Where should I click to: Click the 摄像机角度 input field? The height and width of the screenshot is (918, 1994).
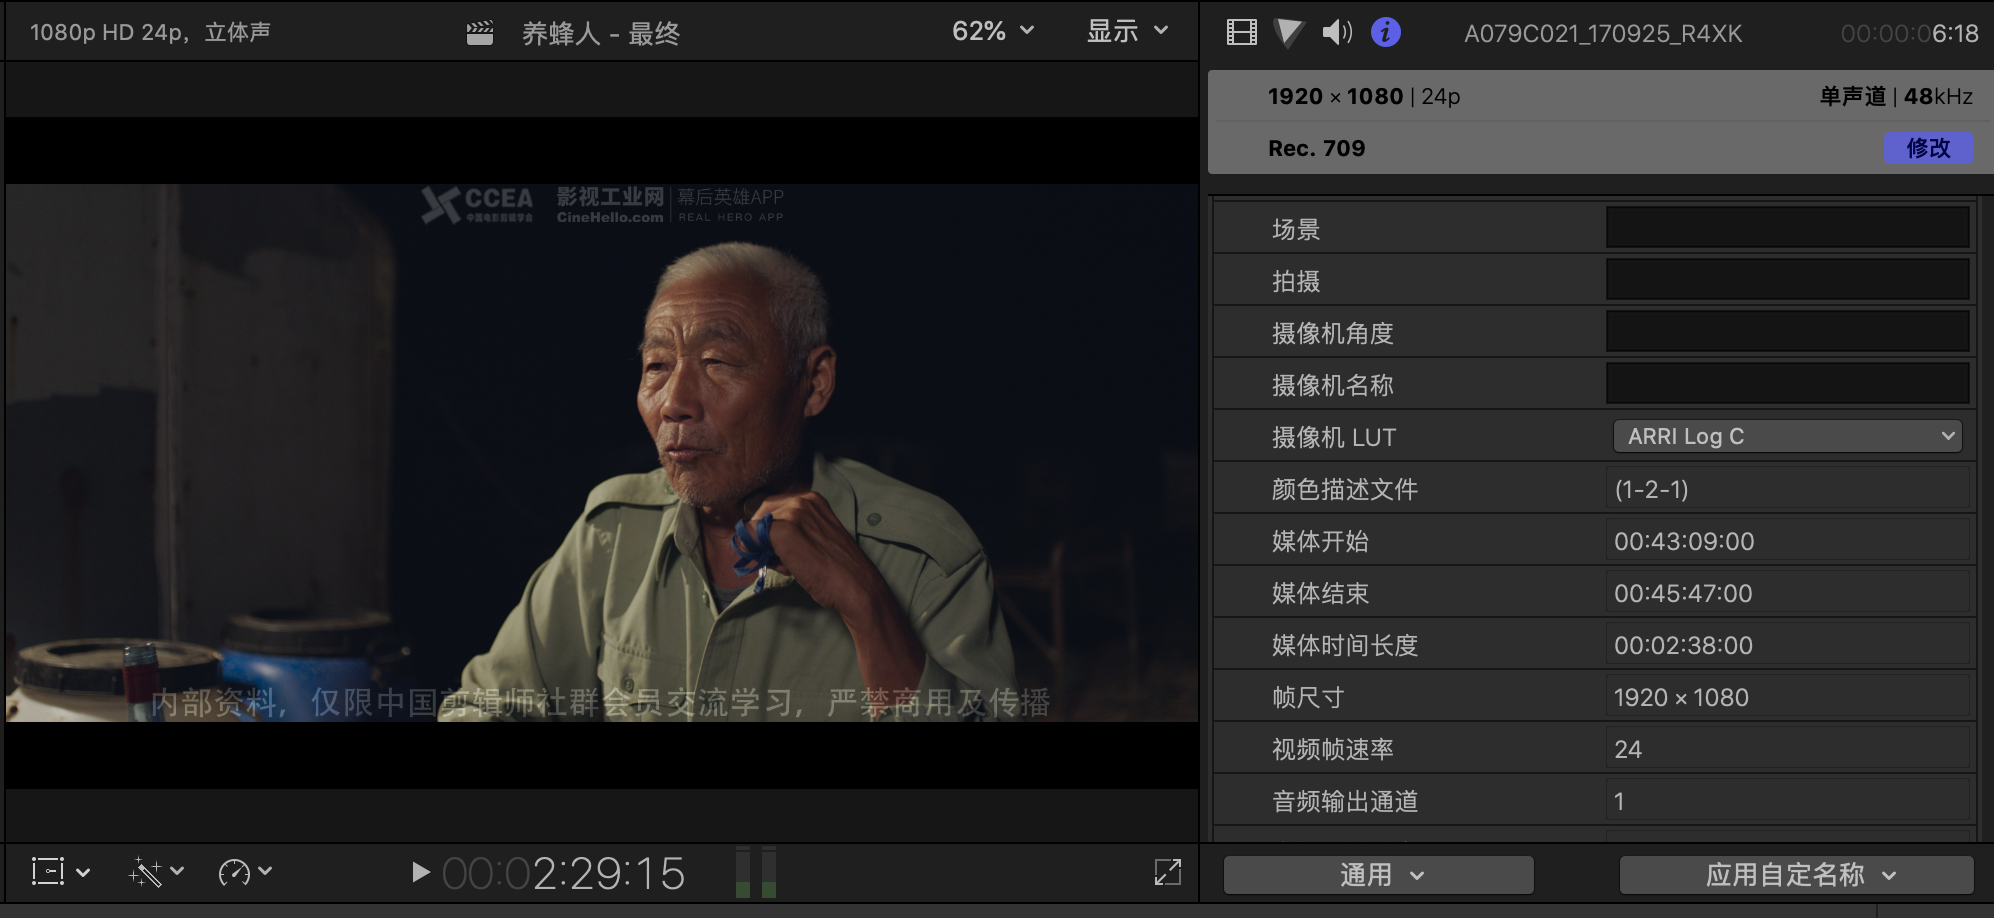[x=1787, y=333]
